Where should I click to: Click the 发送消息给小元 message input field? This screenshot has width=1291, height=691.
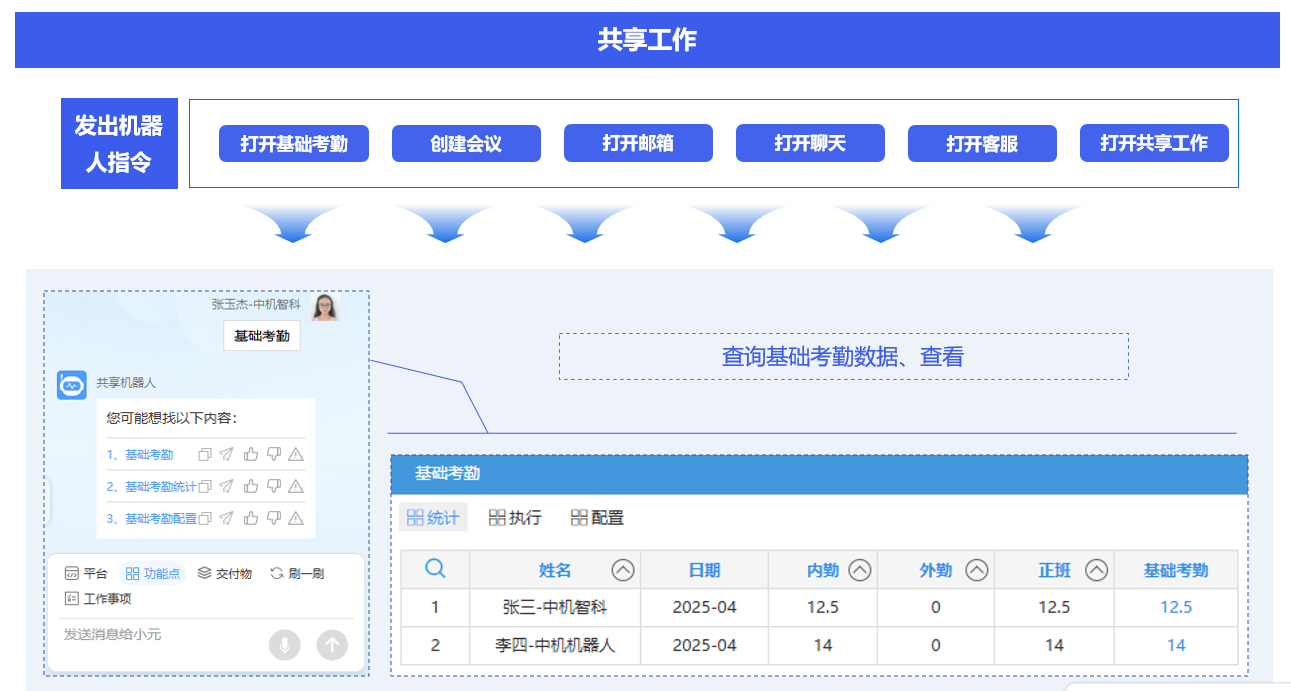(160, 635)
